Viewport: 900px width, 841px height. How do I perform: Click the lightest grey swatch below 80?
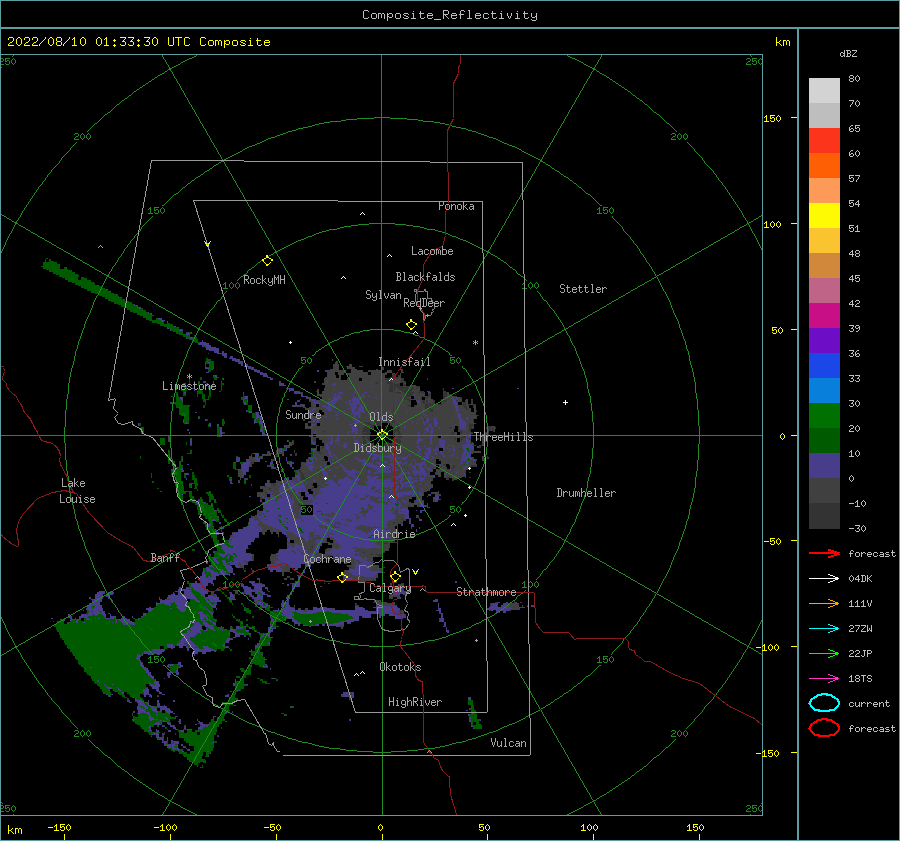pos(824,91)
